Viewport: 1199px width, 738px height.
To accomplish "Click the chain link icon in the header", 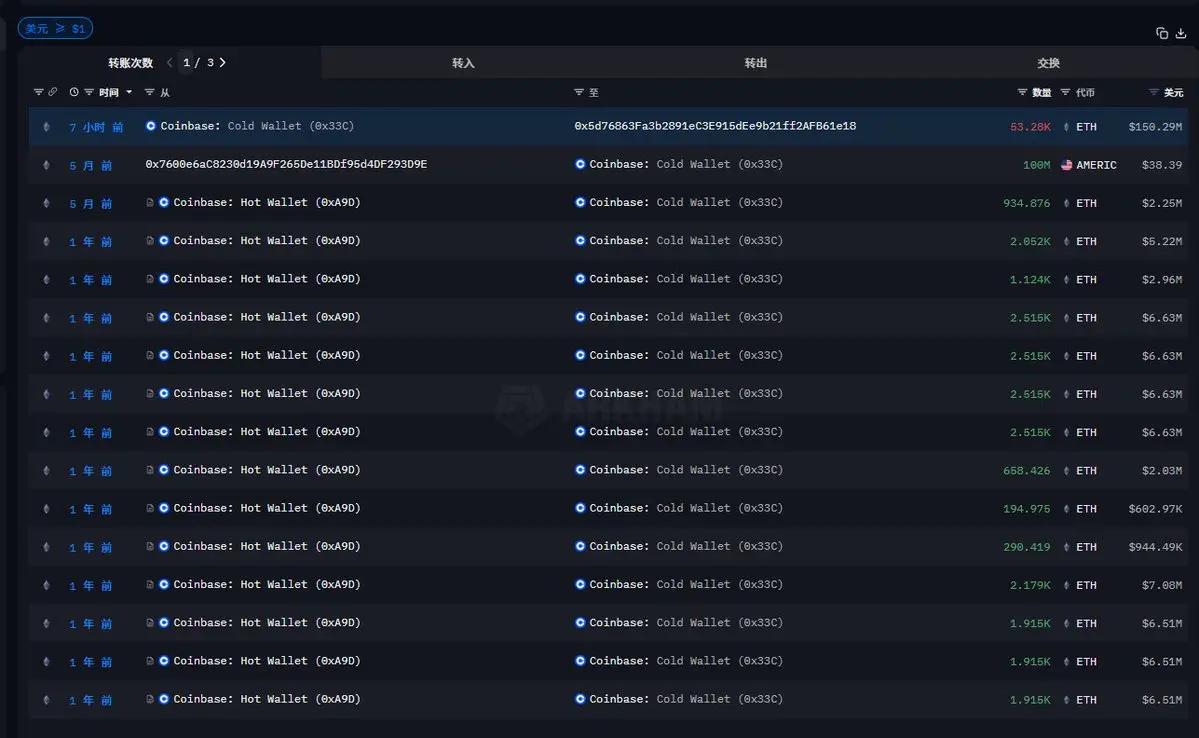I will tap(53, 92).
